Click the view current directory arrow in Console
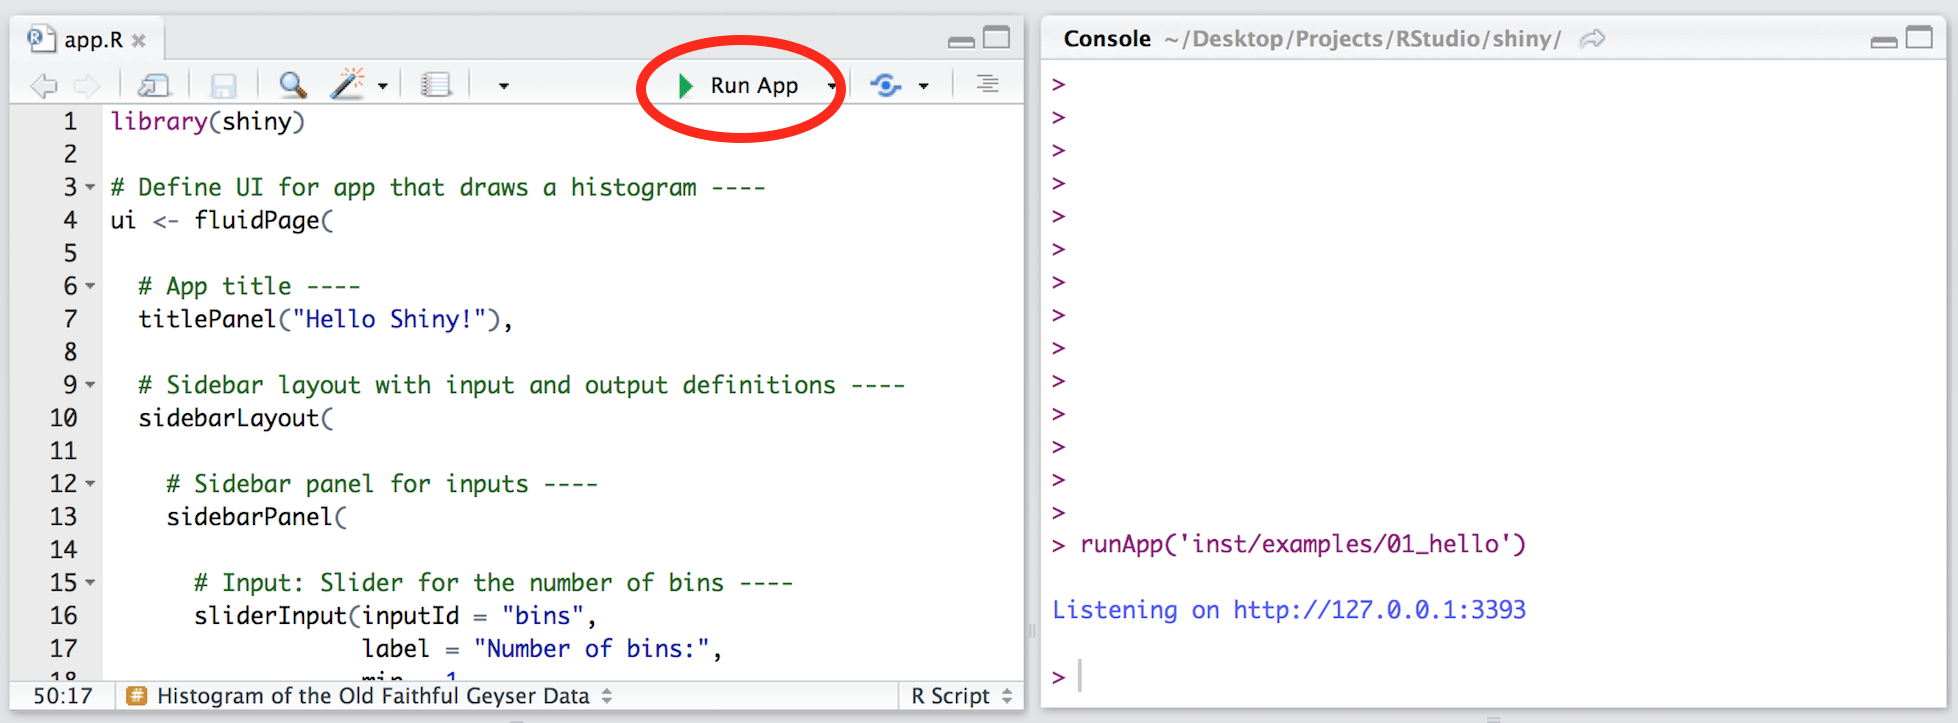 click(1592, 39)
